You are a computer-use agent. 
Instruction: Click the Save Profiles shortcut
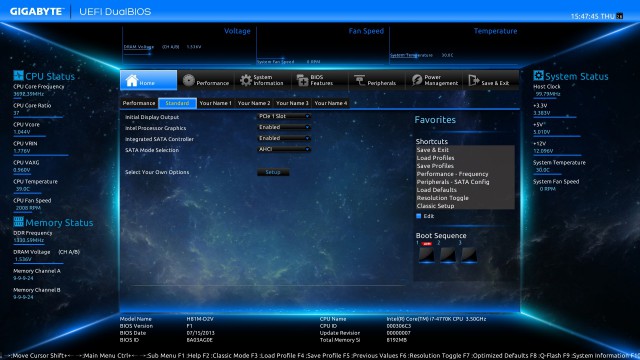pos(435,166)
